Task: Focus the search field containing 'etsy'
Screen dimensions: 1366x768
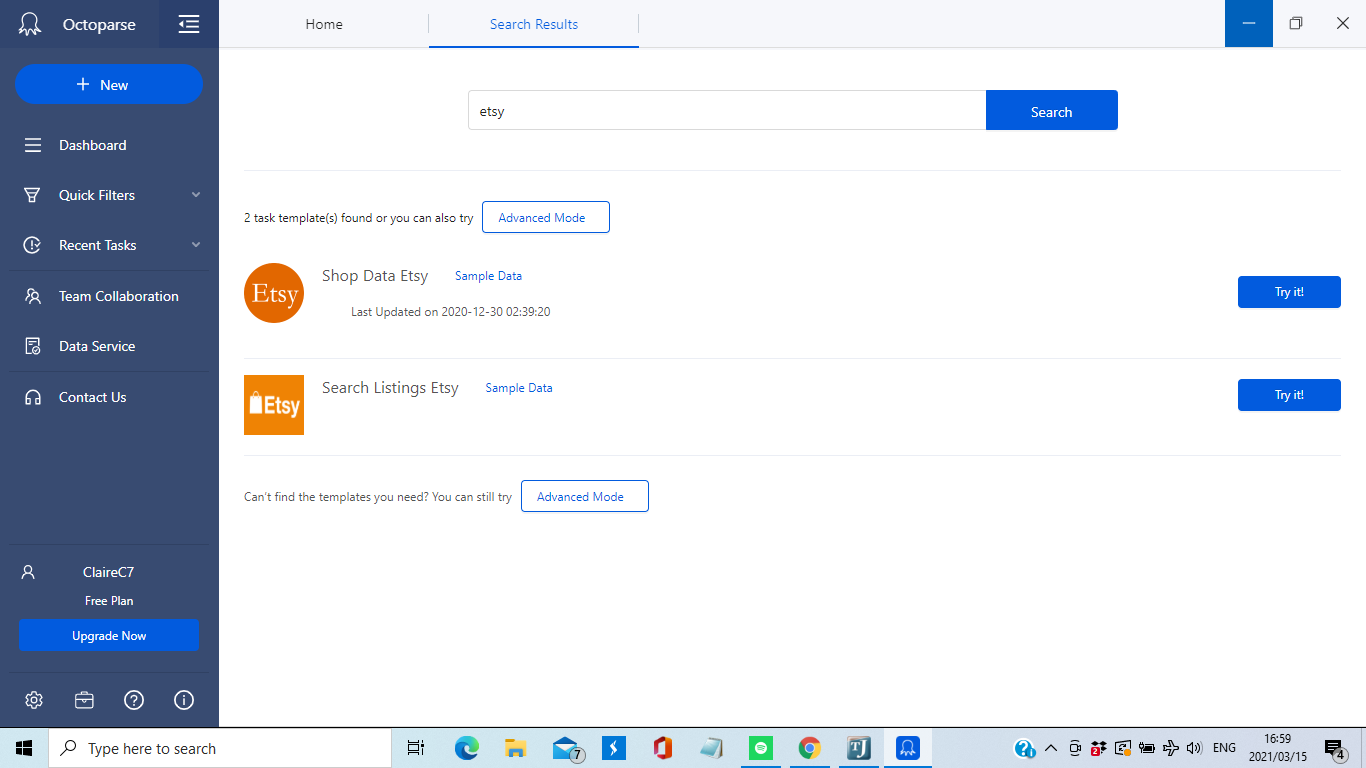Action: (727, 111)
